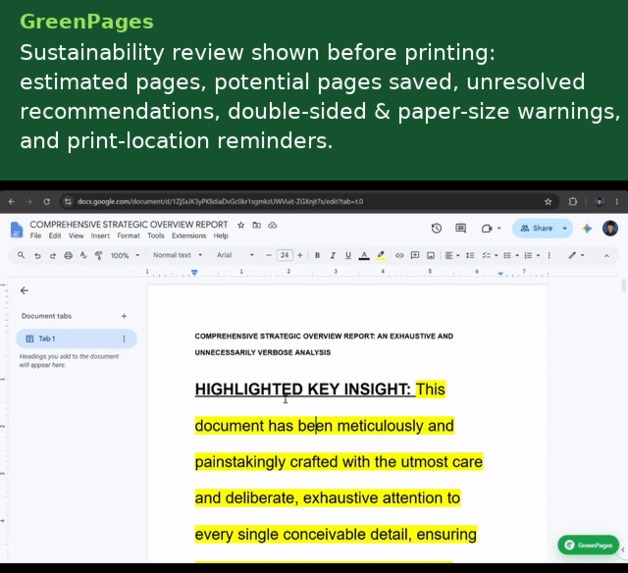
Task: Hide the menus with chevron
Action: coord(606,255)
